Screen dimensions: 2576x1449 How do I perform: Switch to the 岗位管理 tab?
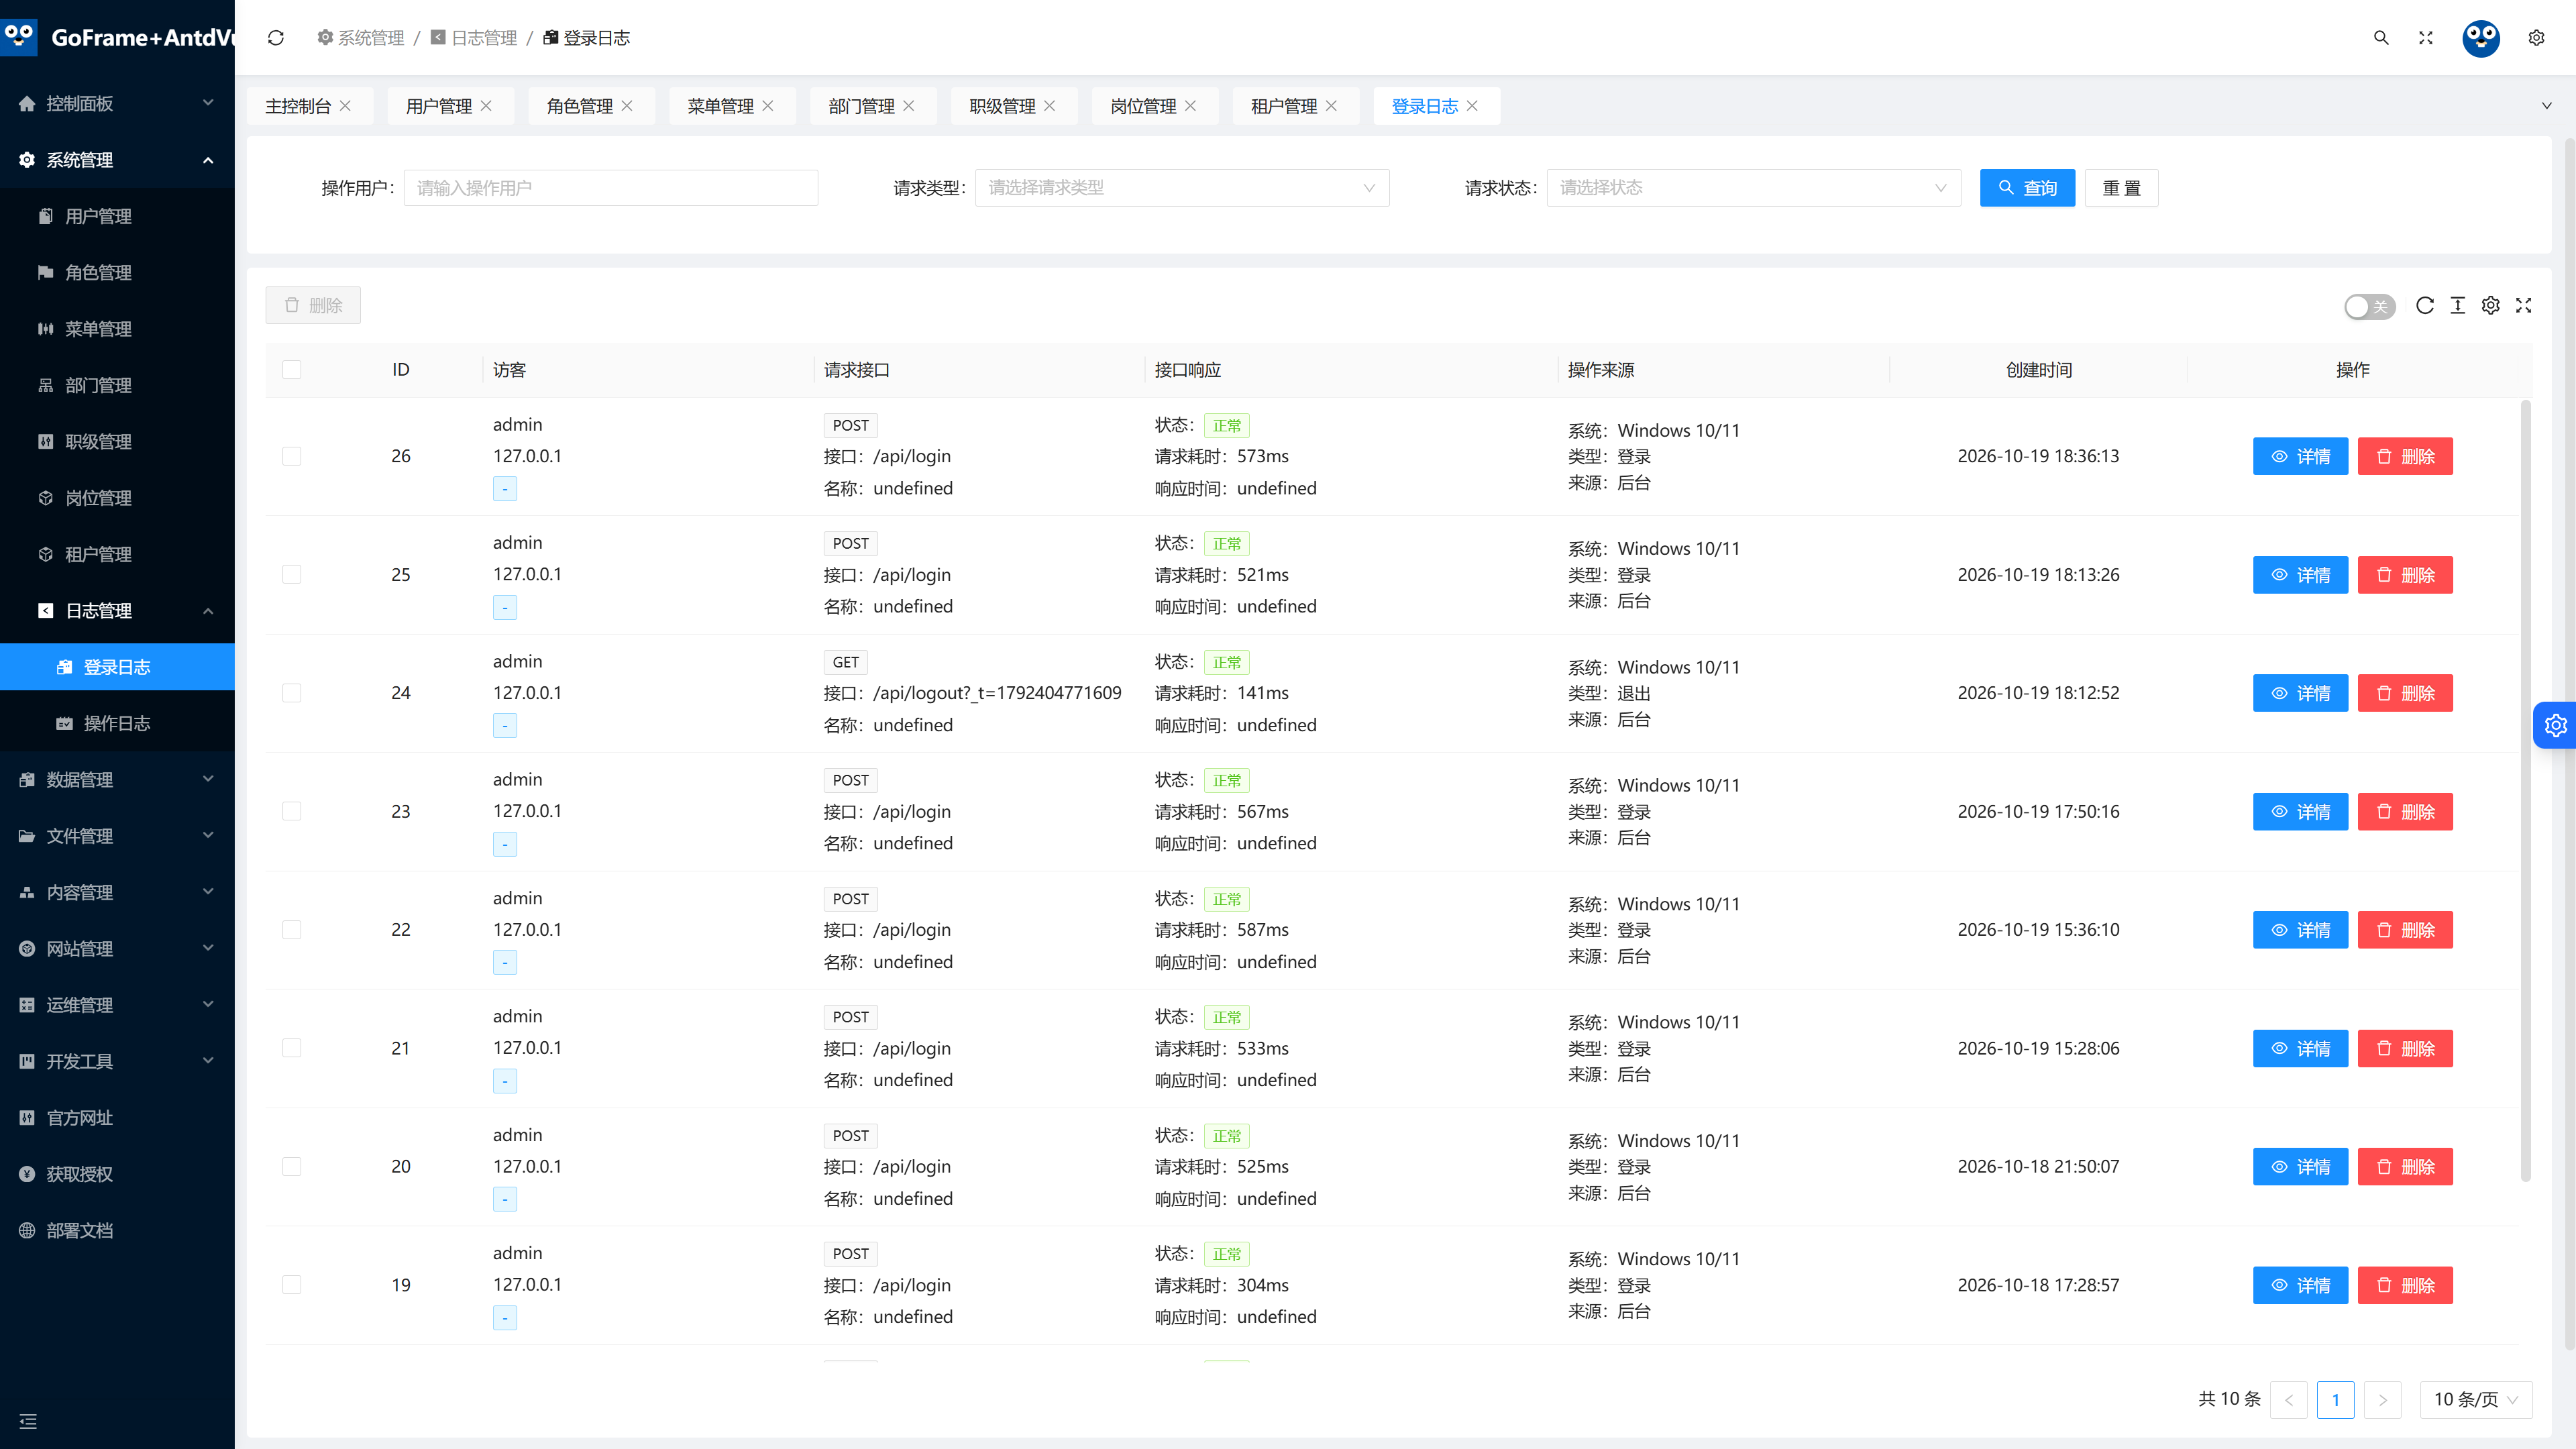coord(1143,106)
